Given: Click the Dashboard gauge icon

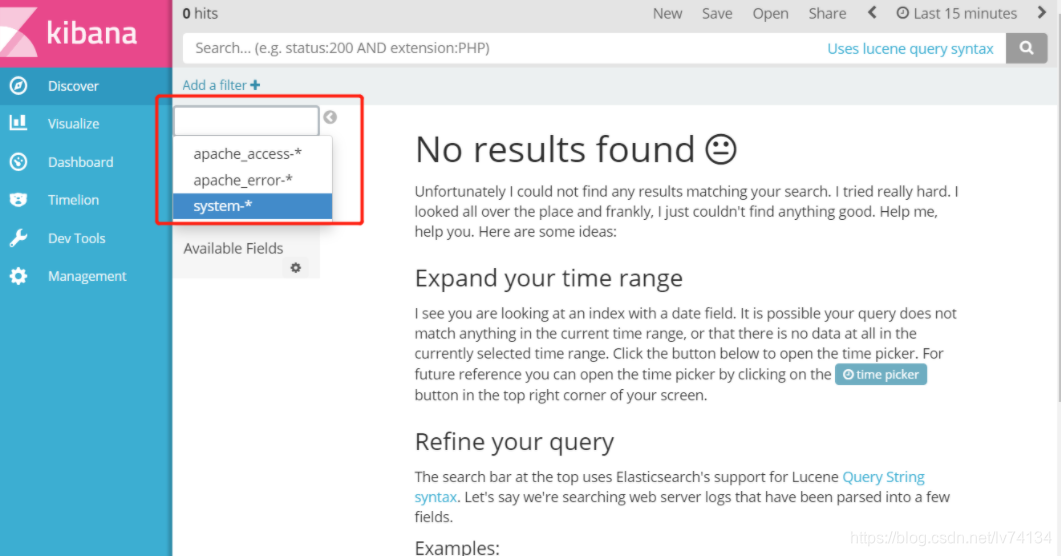Looking at the screenshot, I should [19, 162].
